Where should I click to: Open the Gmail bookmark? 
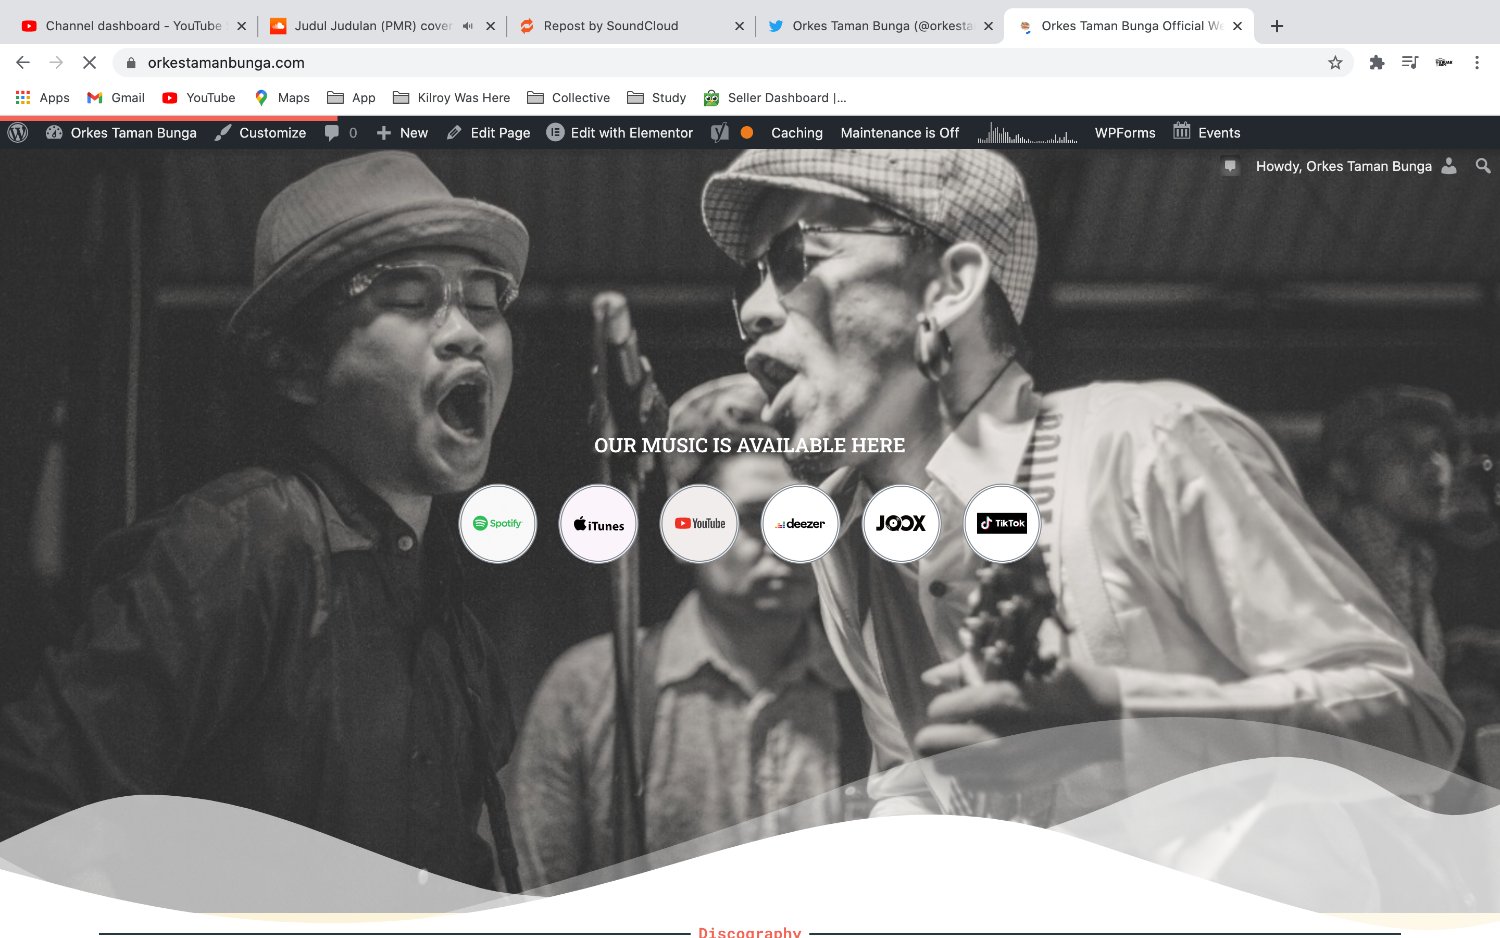tap(116, 97)
